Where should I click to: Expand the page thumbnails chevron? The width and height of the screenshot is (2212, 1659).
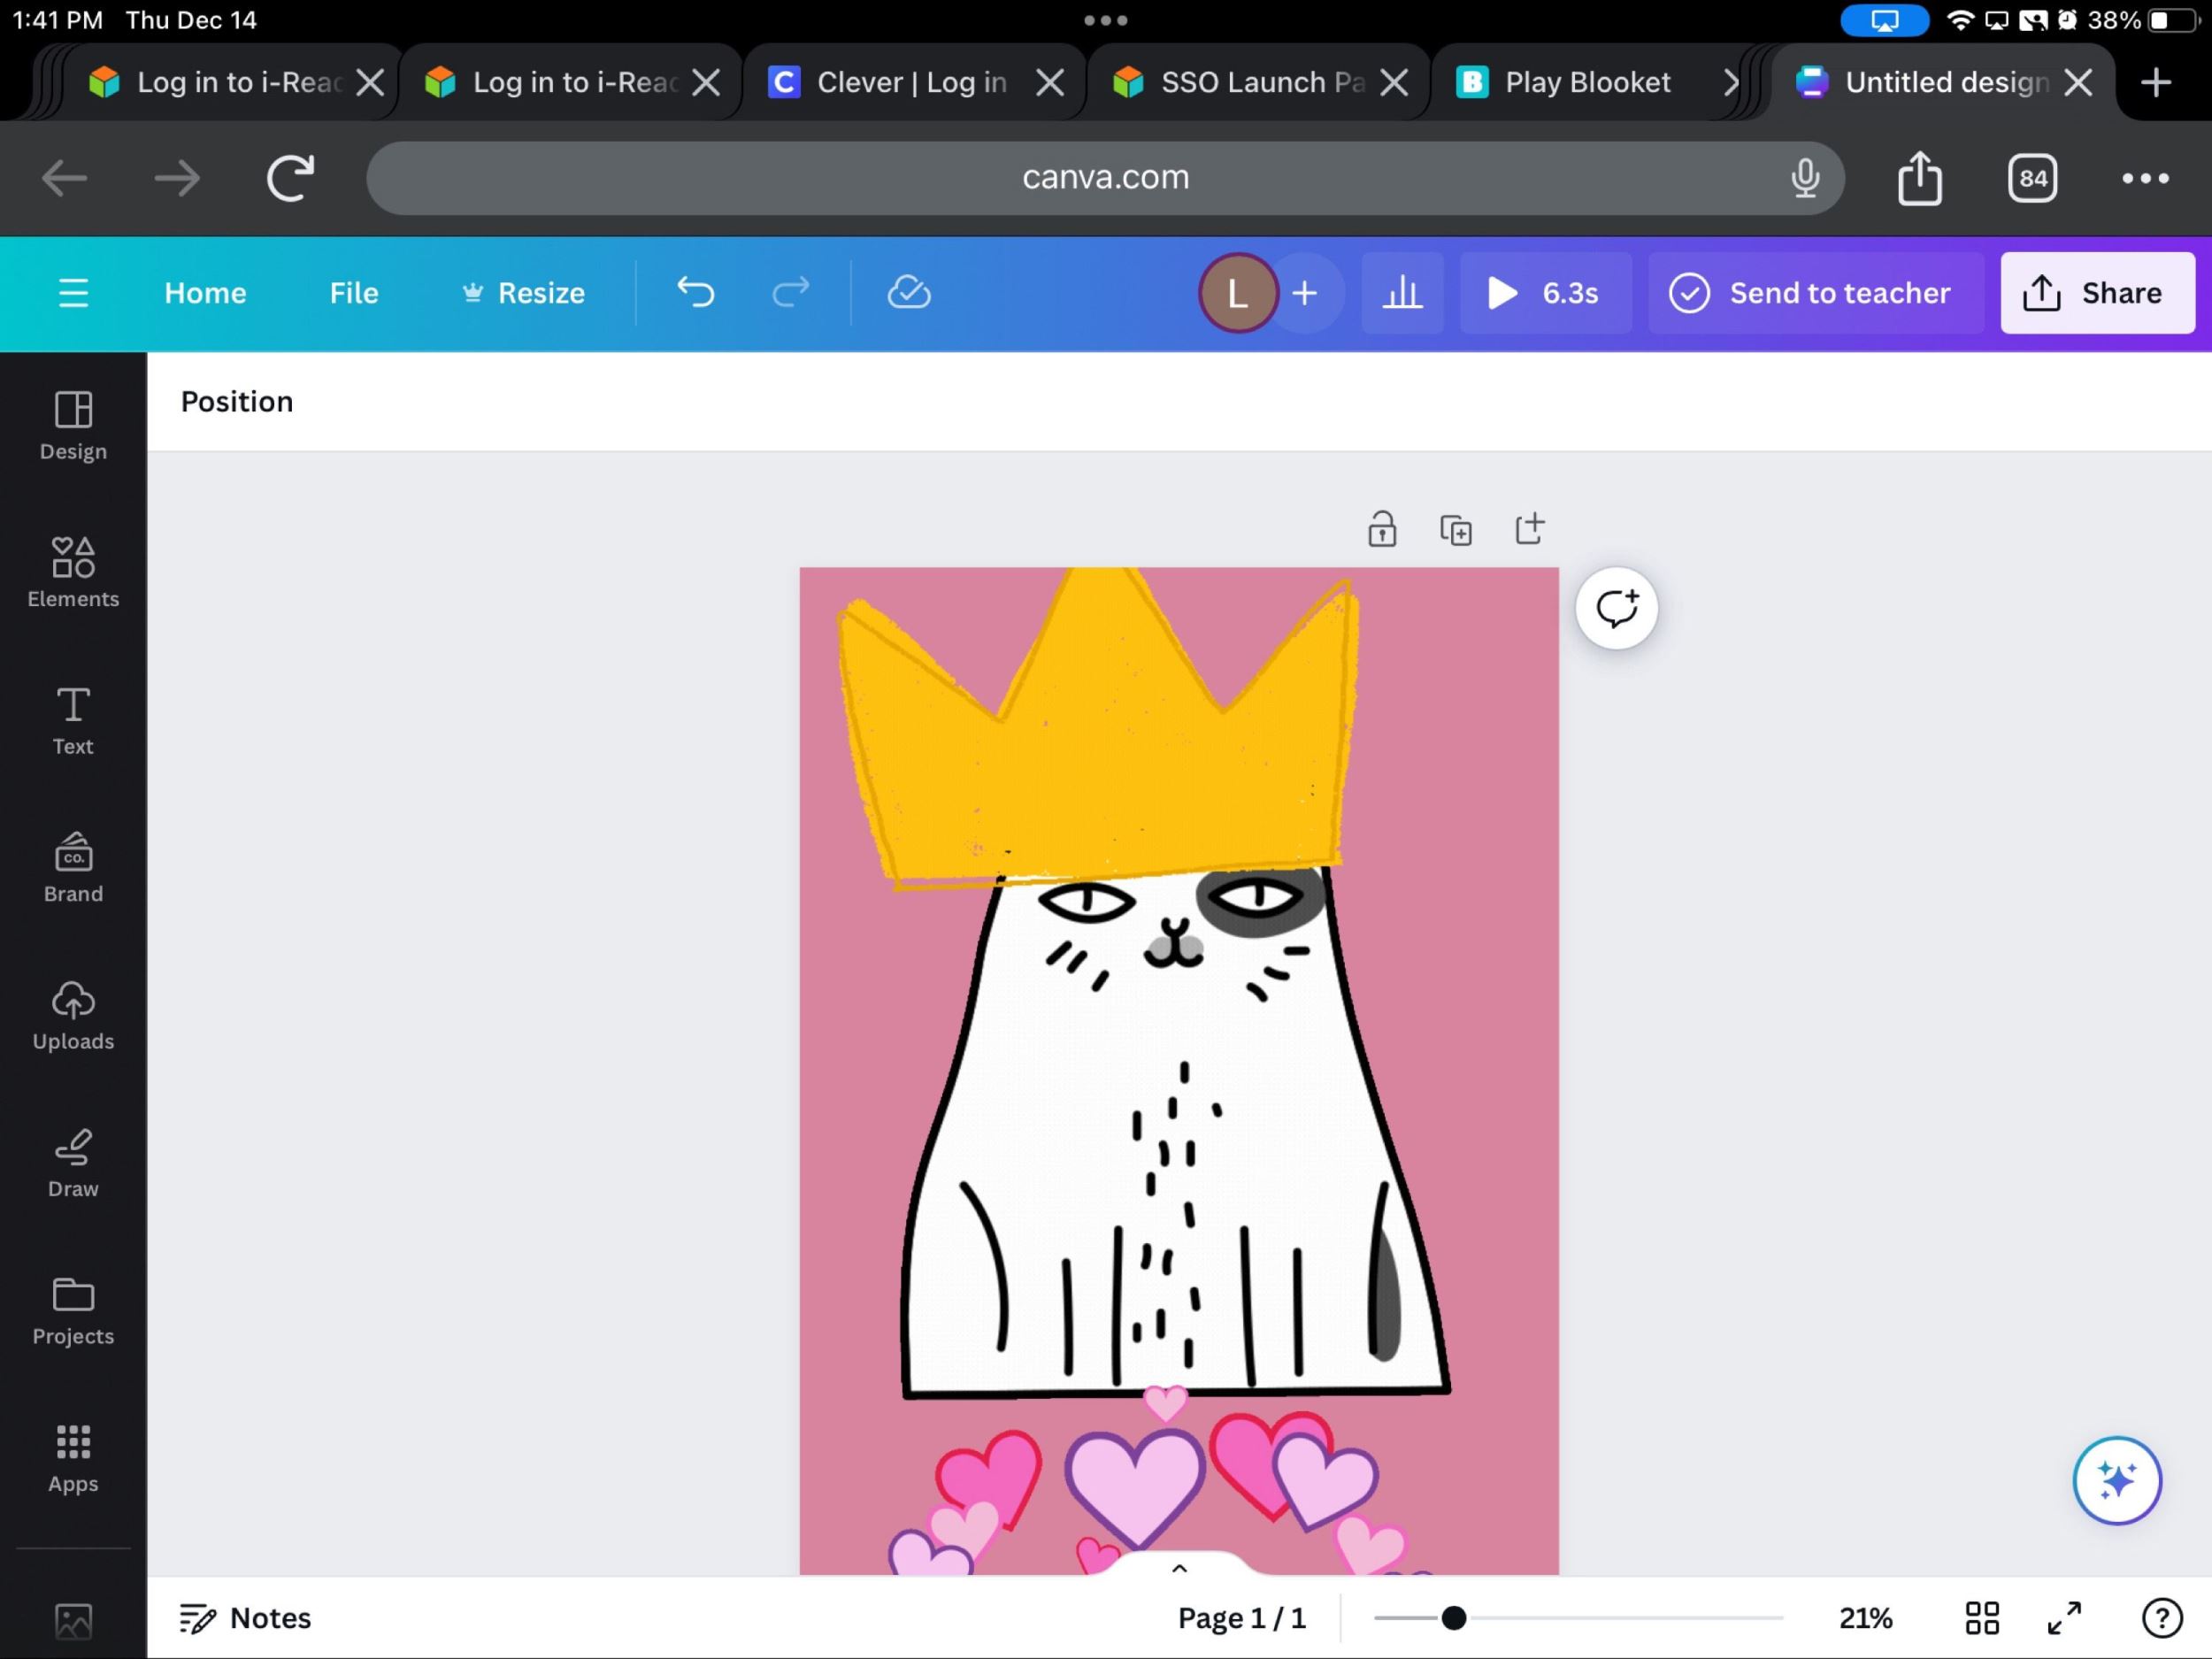click(1179, 1567)
